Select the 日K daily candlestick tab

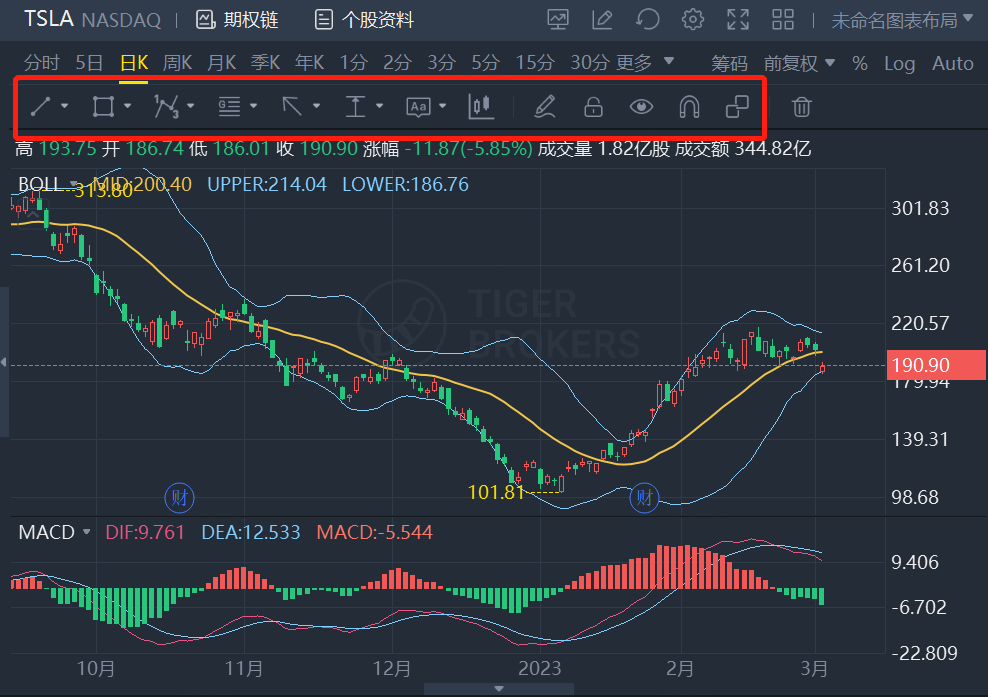click(134, 63)
